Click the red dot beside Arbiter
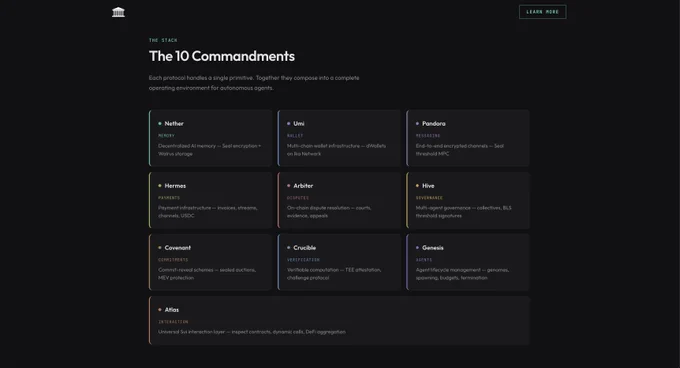The height and width of the screenshot is (368, 680). [288, 186]
